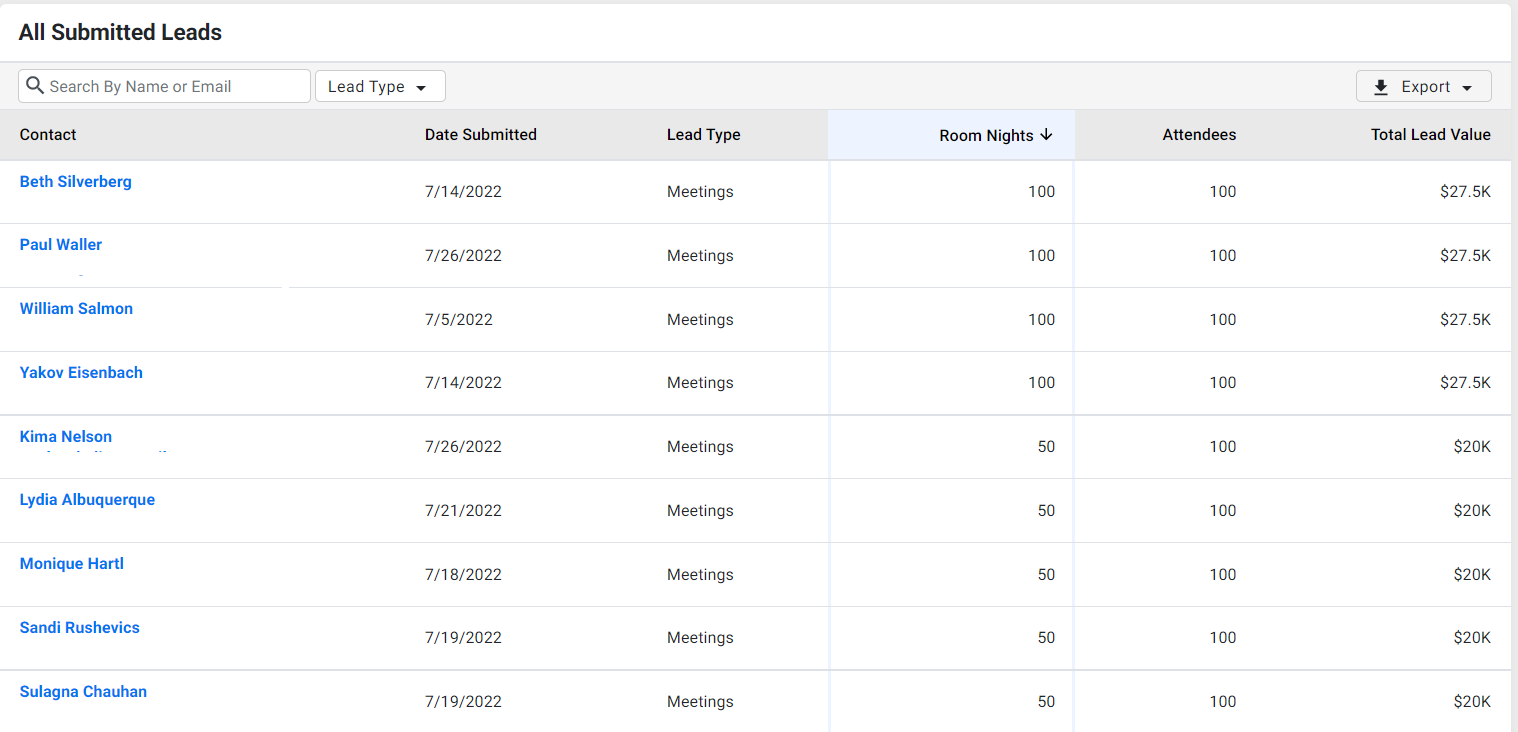Image resolution: width=1518 pixels, height=732 pixels.
Task: Sort by the Total Lead Value column header
Action: (1431, 135)
